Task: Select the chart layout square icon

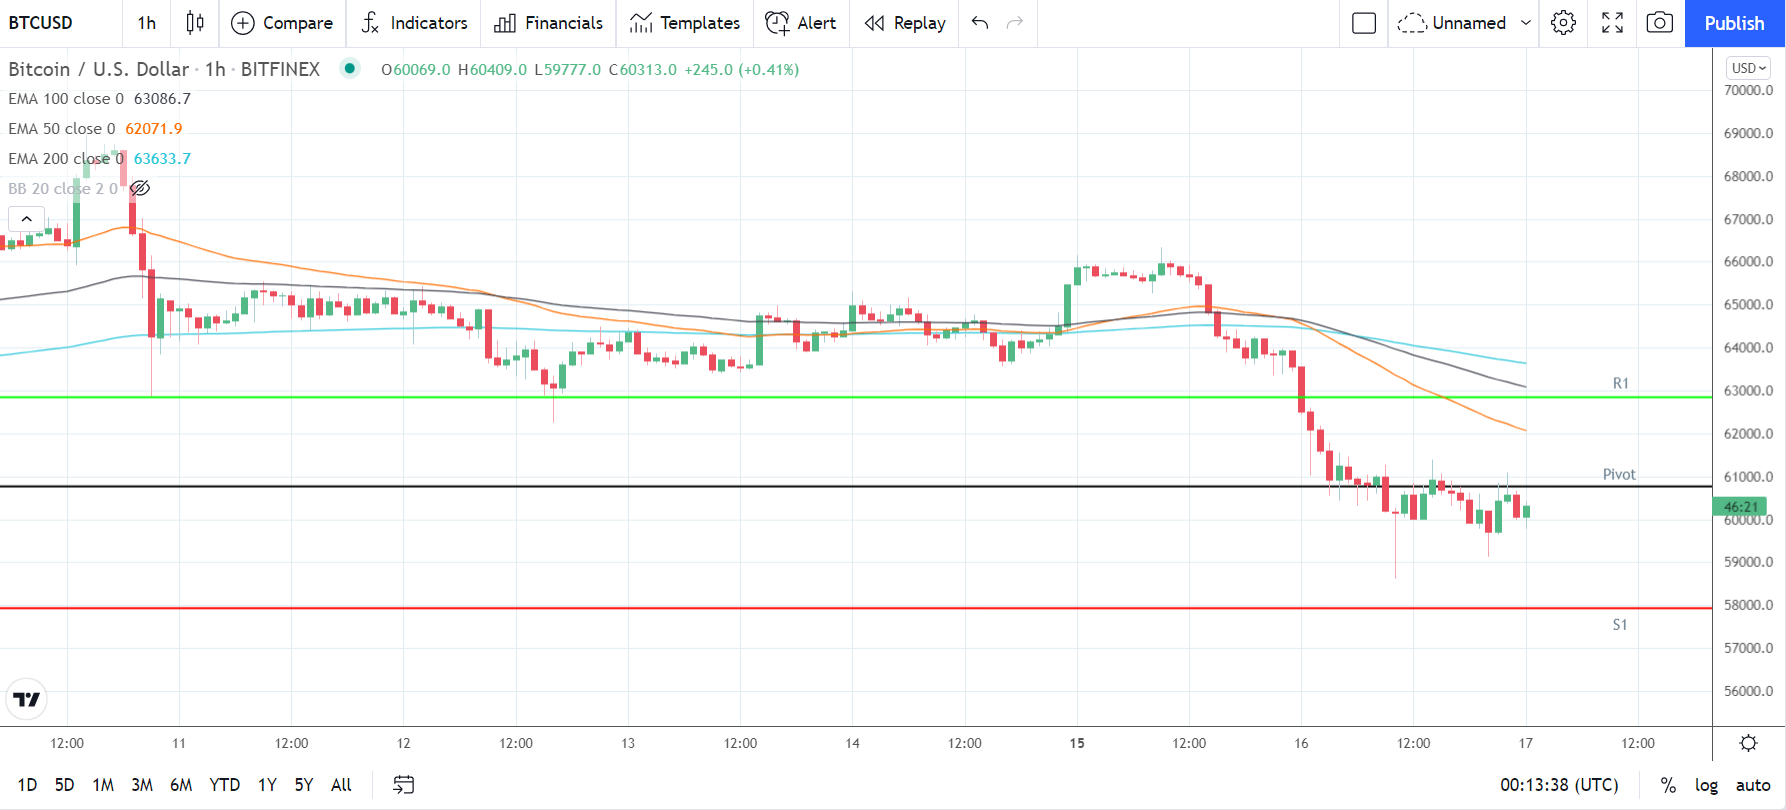Action: coord(1364,23)
